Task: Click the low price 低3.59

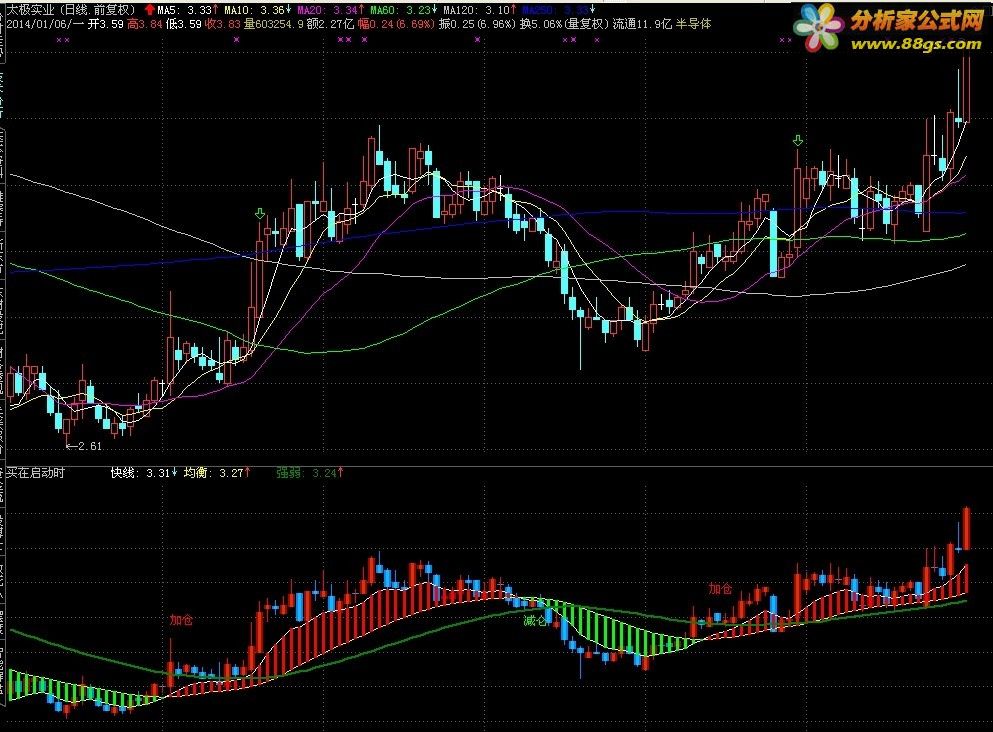Action: [x=184, y=24]
